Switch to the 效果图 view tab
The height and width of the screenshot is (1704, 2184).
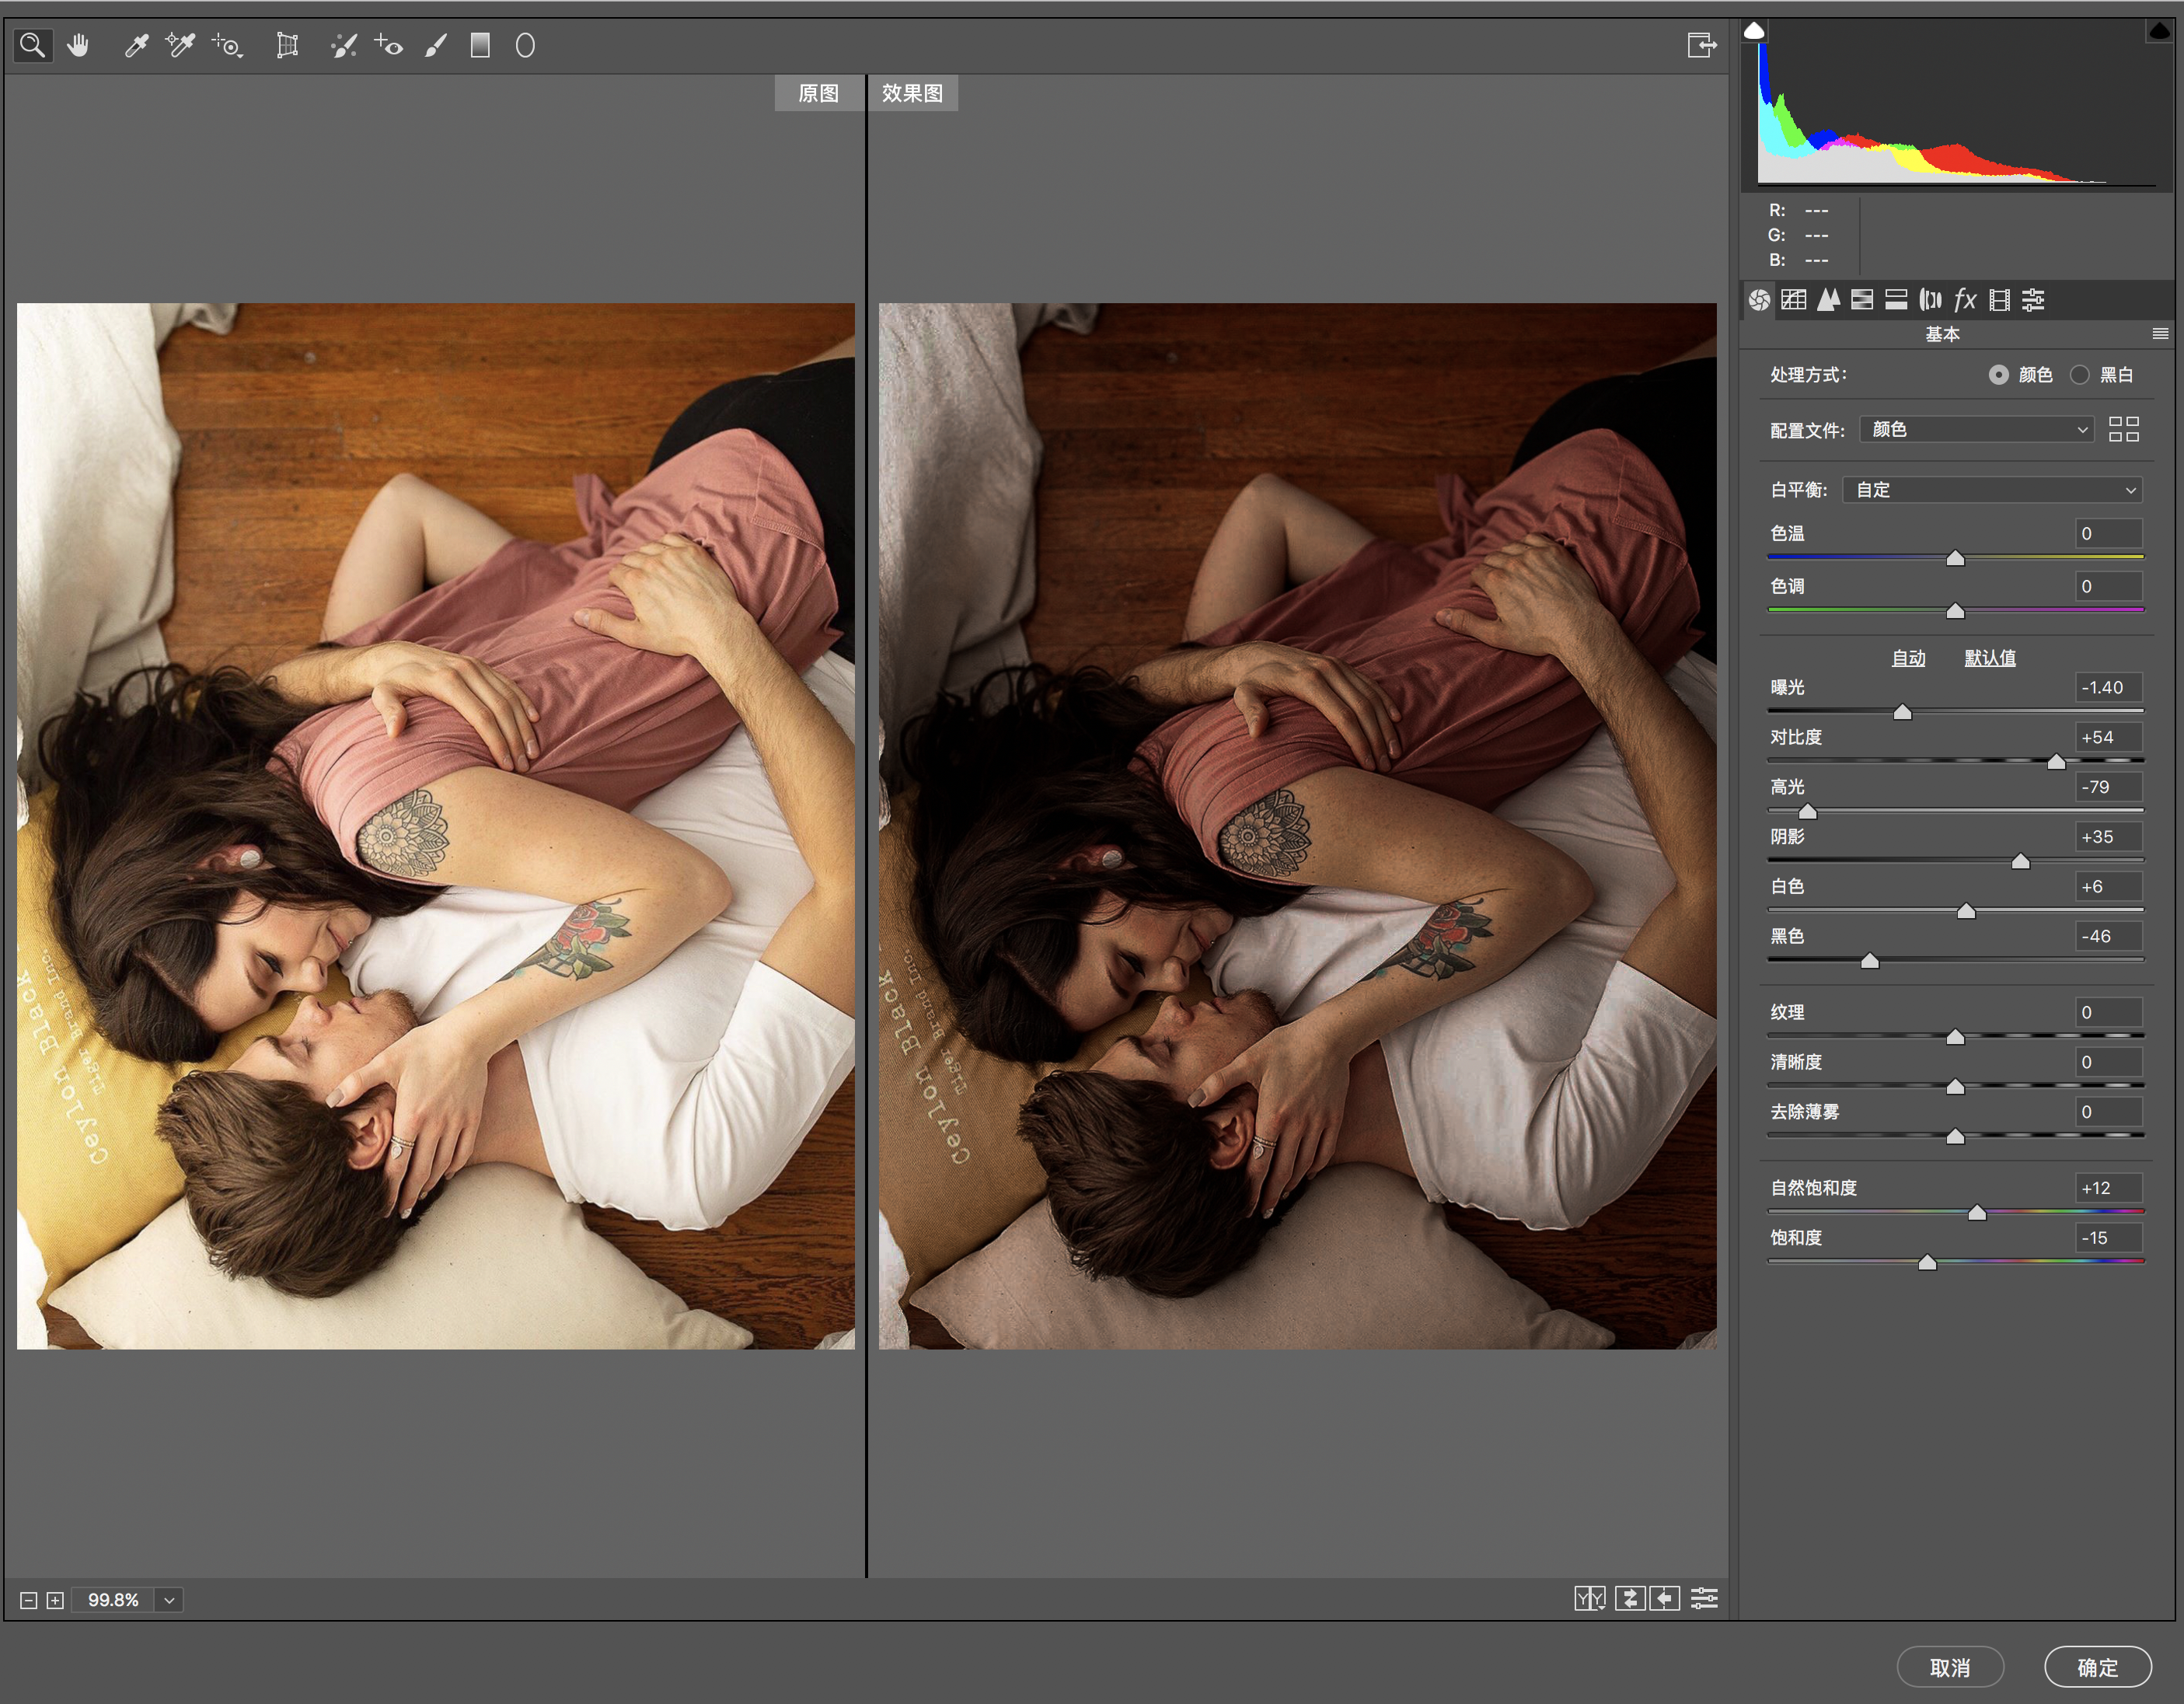(912, 93)
